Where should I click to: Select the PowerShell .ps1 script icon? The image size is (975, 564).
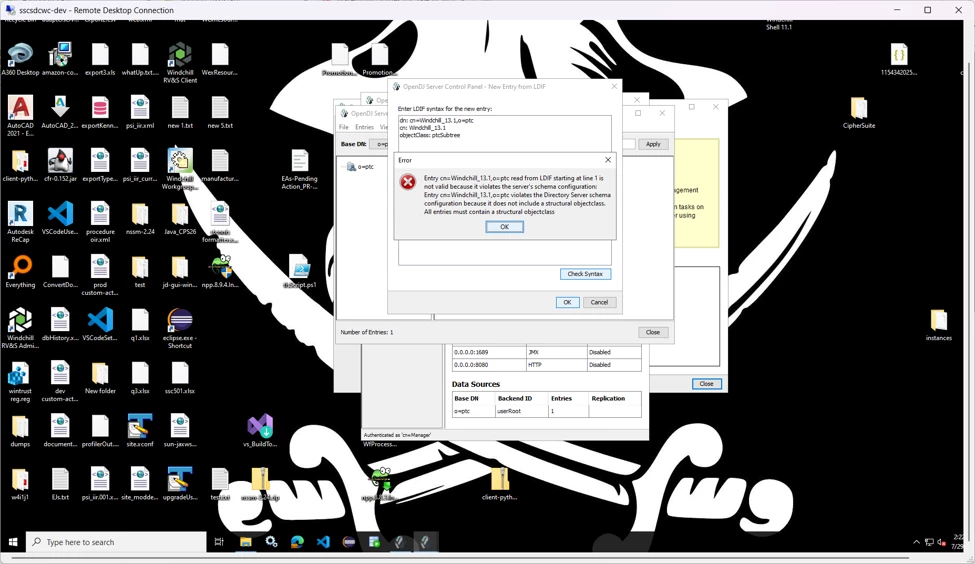(300, 272)
